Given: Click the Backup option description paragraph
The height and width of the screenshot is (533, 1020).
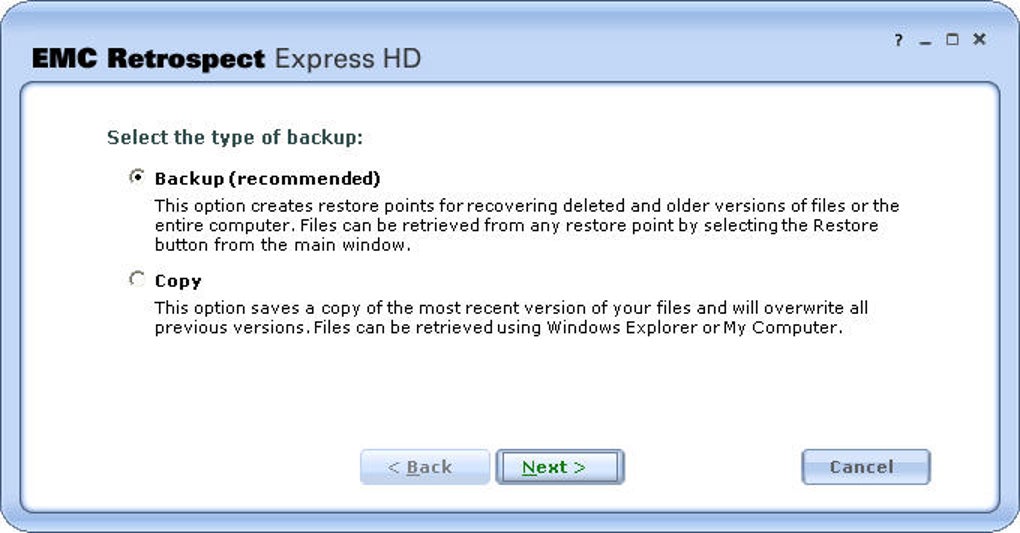Looking at the screenshot, I should pyautogui.click(x=520, y=225).
